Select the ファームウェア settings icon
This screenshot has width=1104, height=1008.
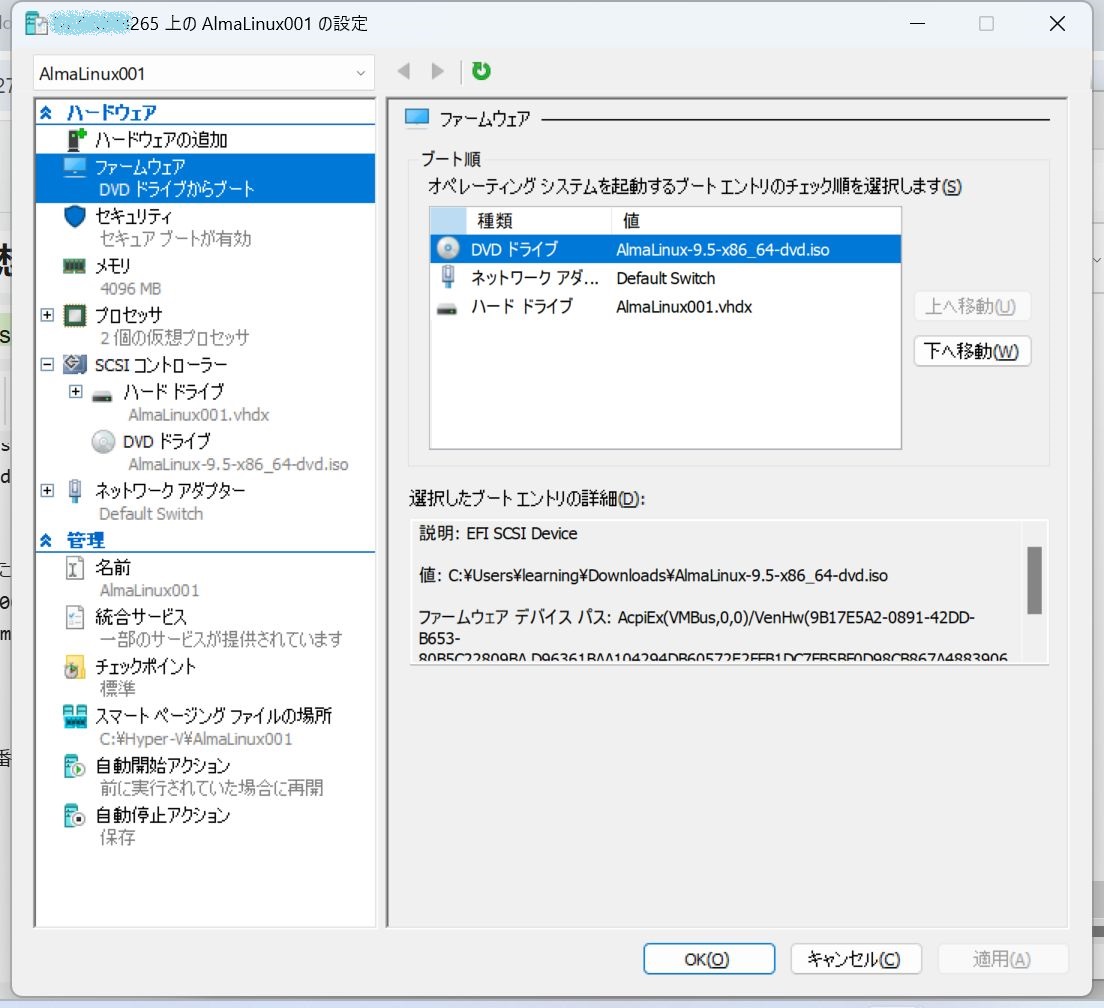pyautogui.click(x=76, y=166)
